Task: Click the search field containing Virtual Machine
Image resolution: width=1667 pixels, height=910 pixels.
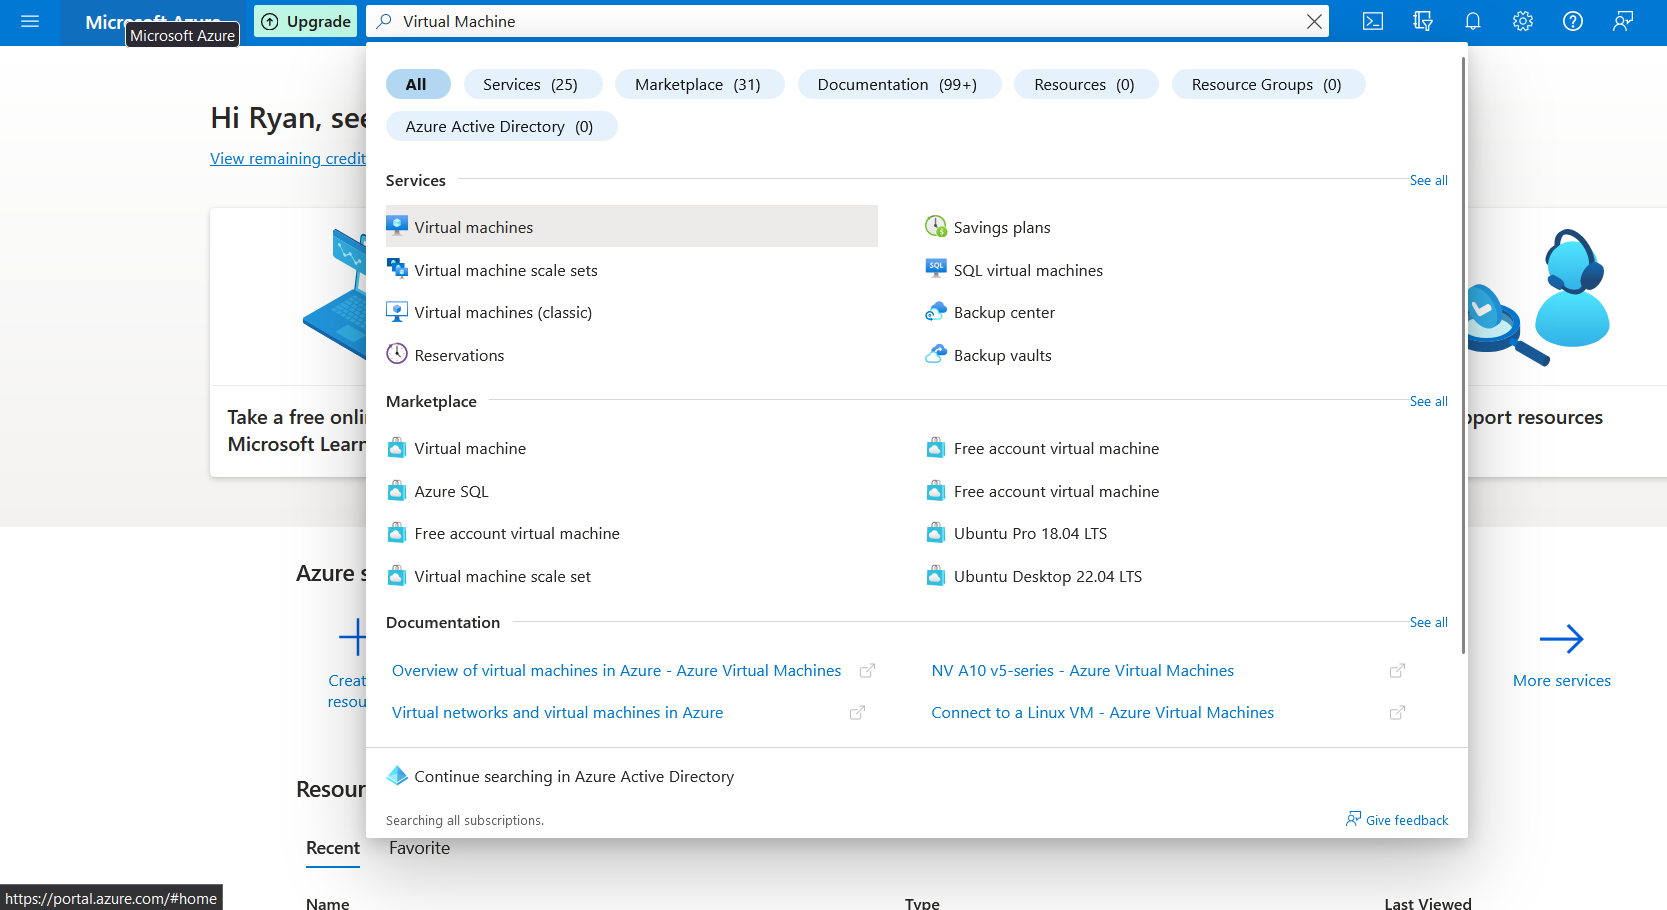Action: coord(848,21)
